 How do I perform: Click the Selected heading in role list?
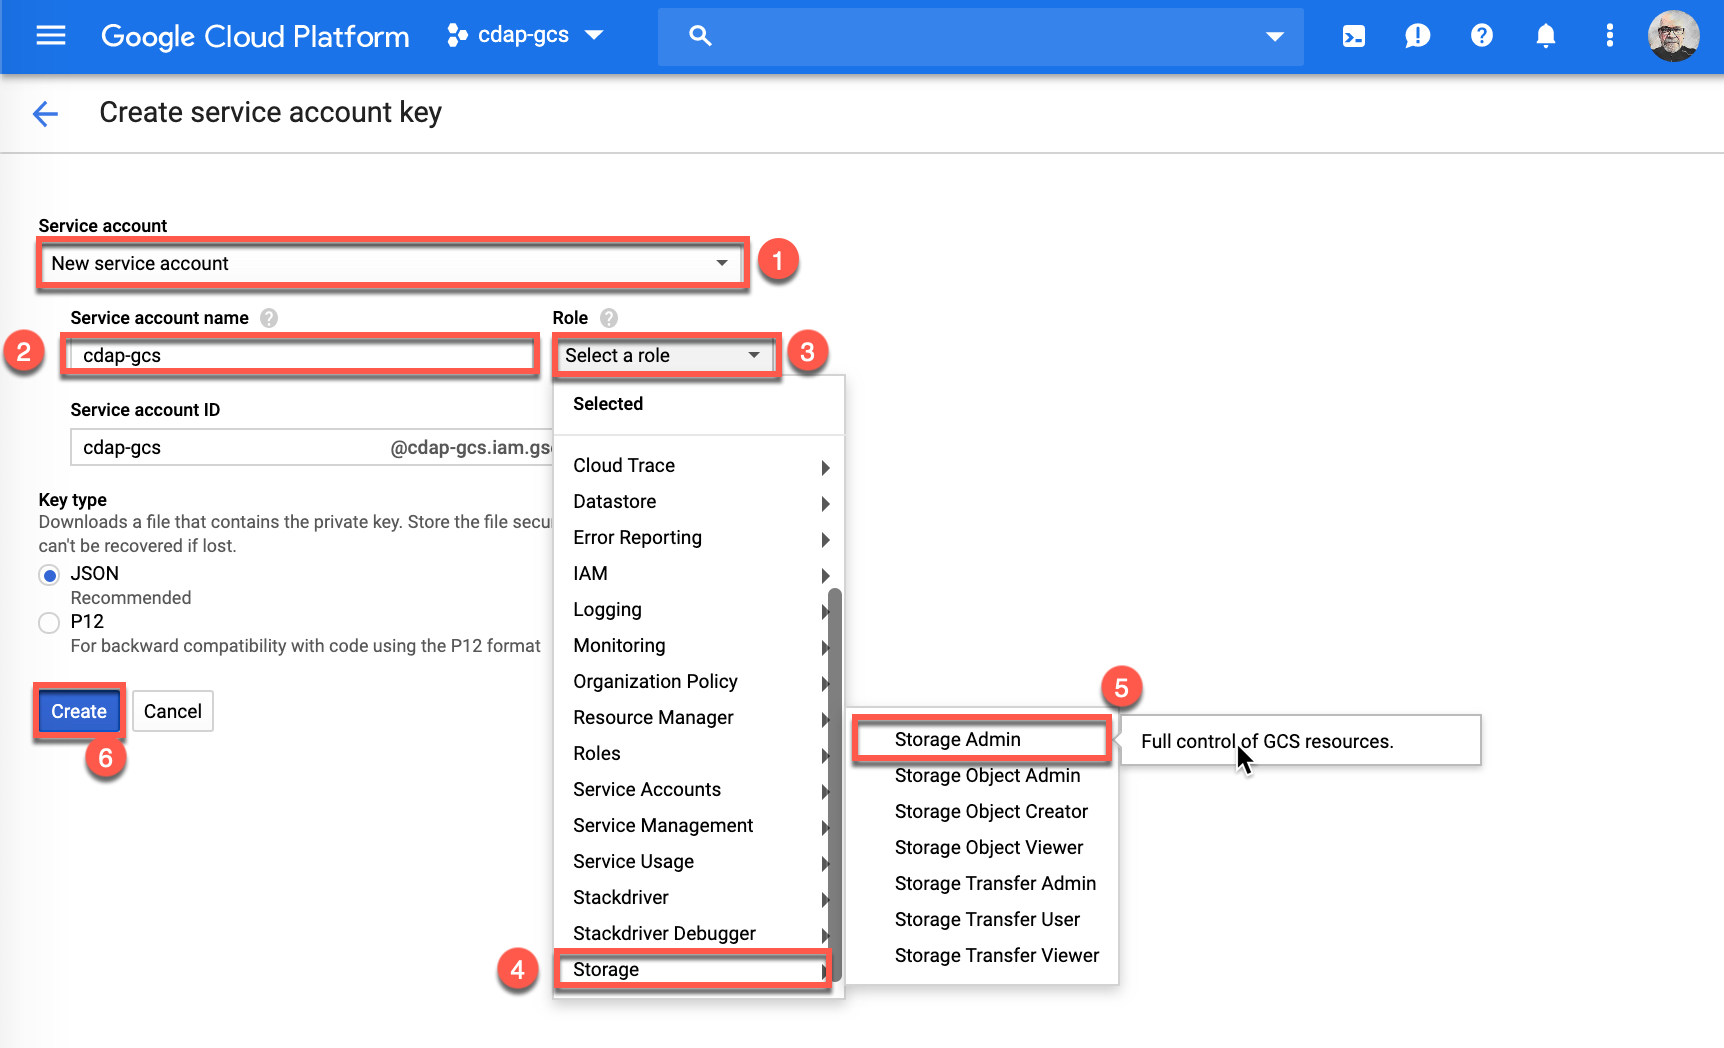point(608,404)
